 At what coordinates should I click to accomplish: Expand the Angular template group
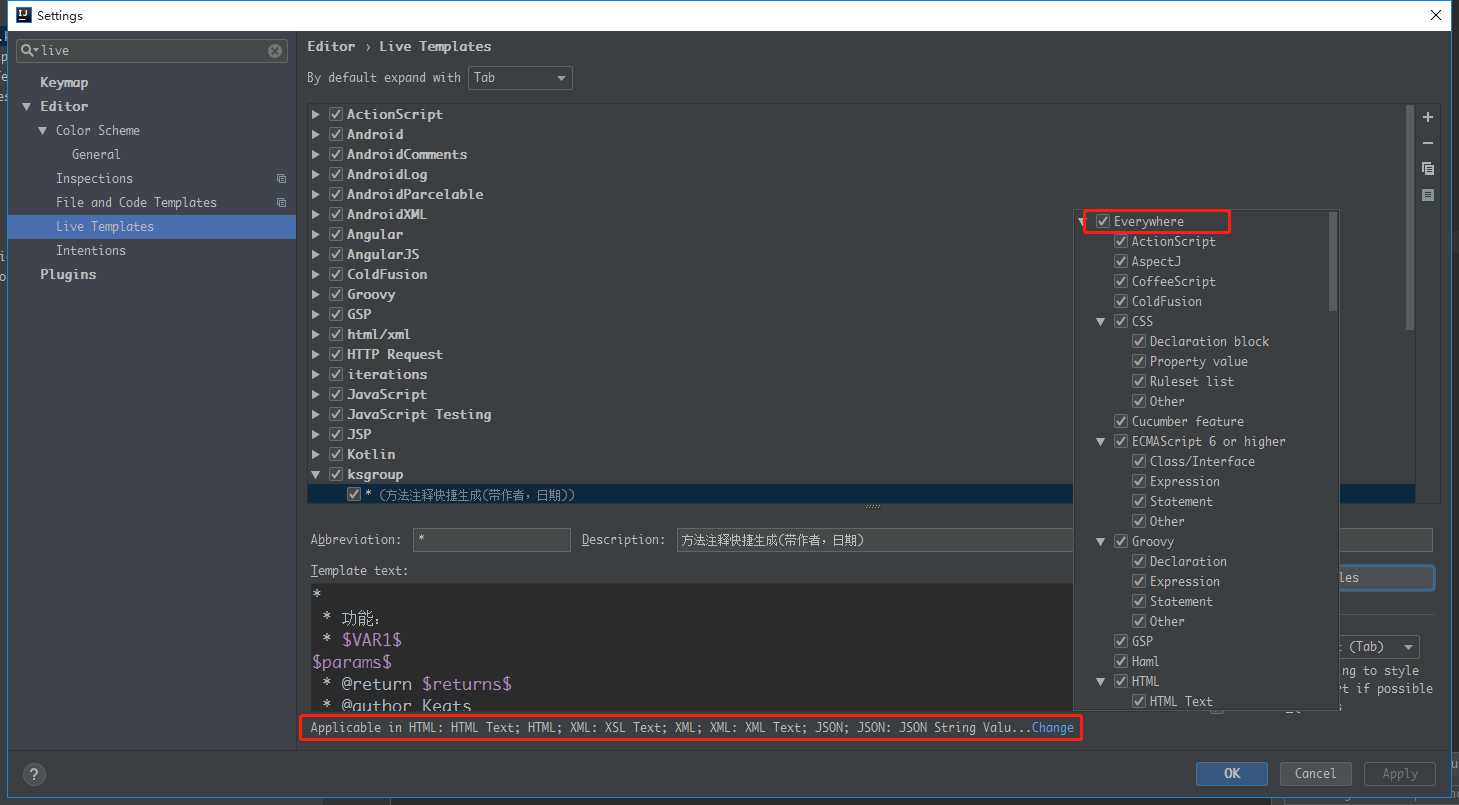point(316,234)
